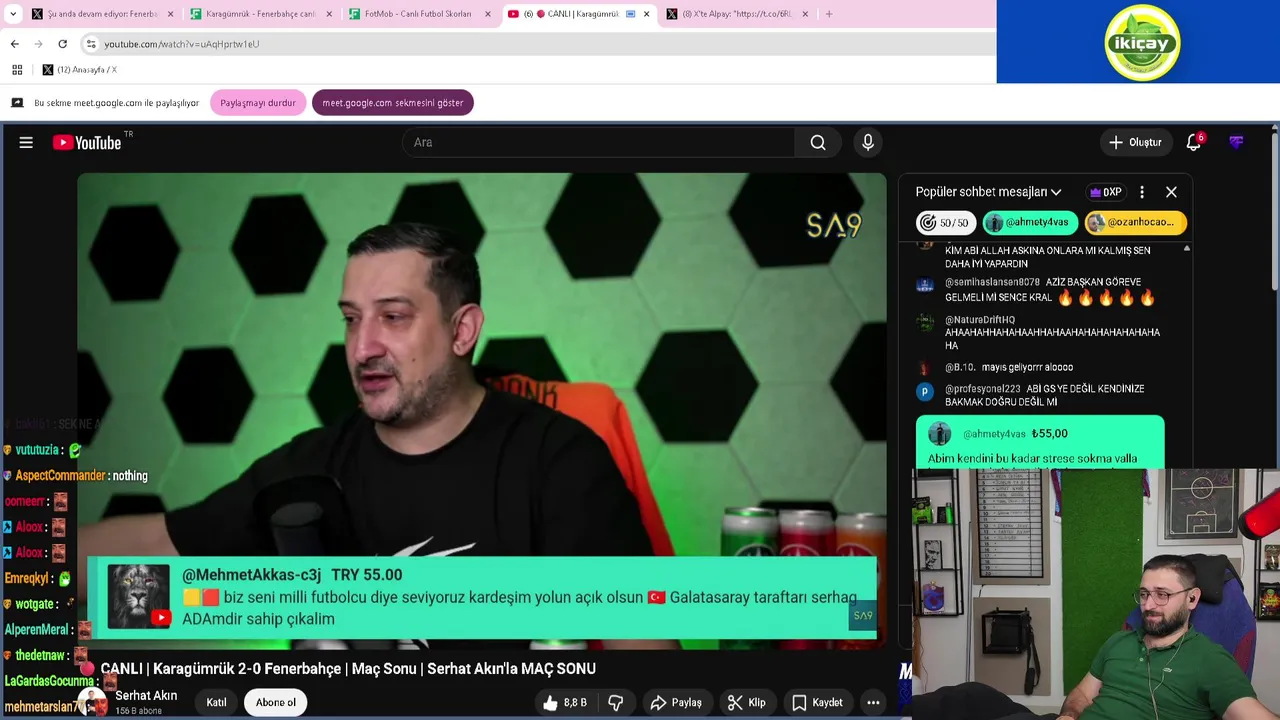The width and height of the screenshot is (1280, 720).
Task: Open the purple account avatar menu
Action: coord(1237,143)
